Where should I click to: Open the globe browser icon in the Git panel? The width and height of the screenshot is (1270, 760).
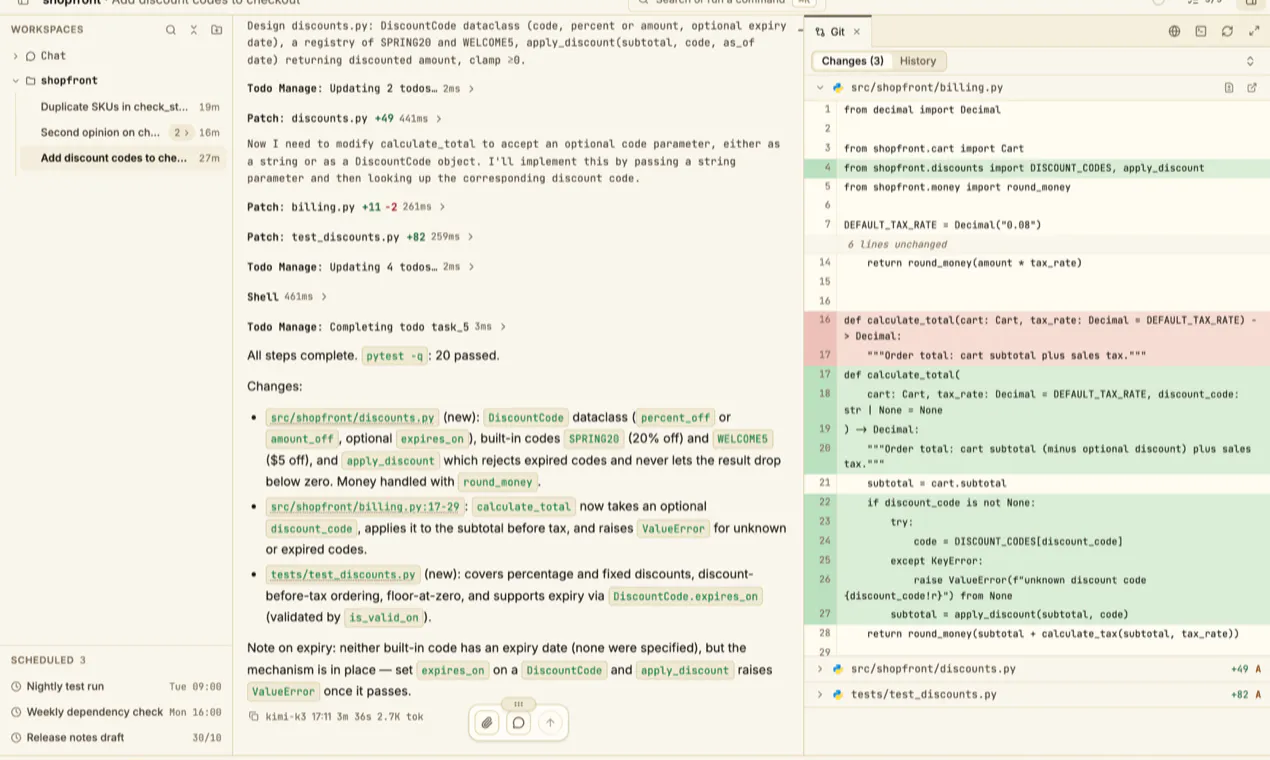[x=1174, y=31]
